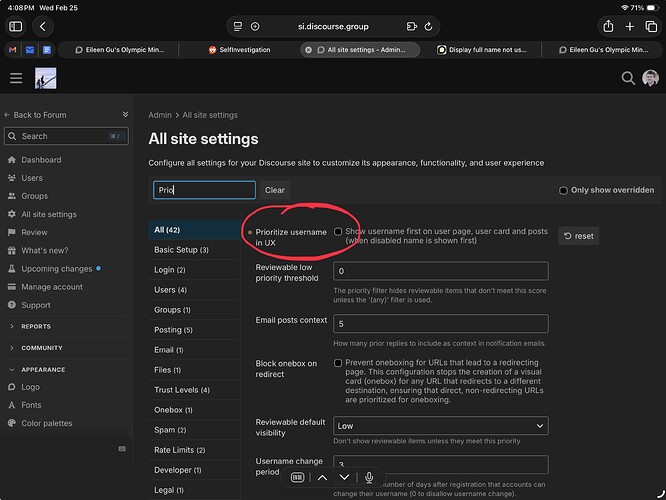Go back with the browser back arrow
Viewport: 666px width, 500px height.
pos(42,26)
